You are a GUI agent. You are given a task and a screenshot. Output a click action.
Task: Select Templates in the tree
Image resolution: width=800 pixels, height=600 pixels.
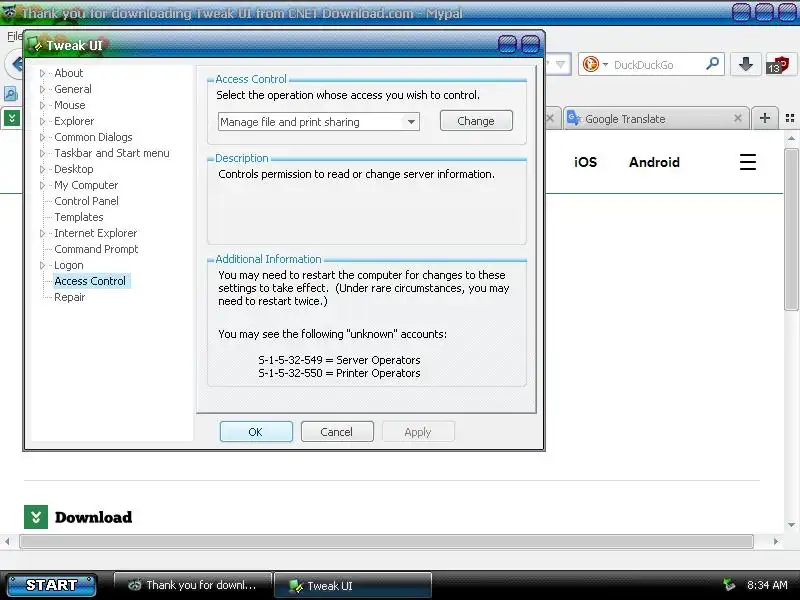79,217
